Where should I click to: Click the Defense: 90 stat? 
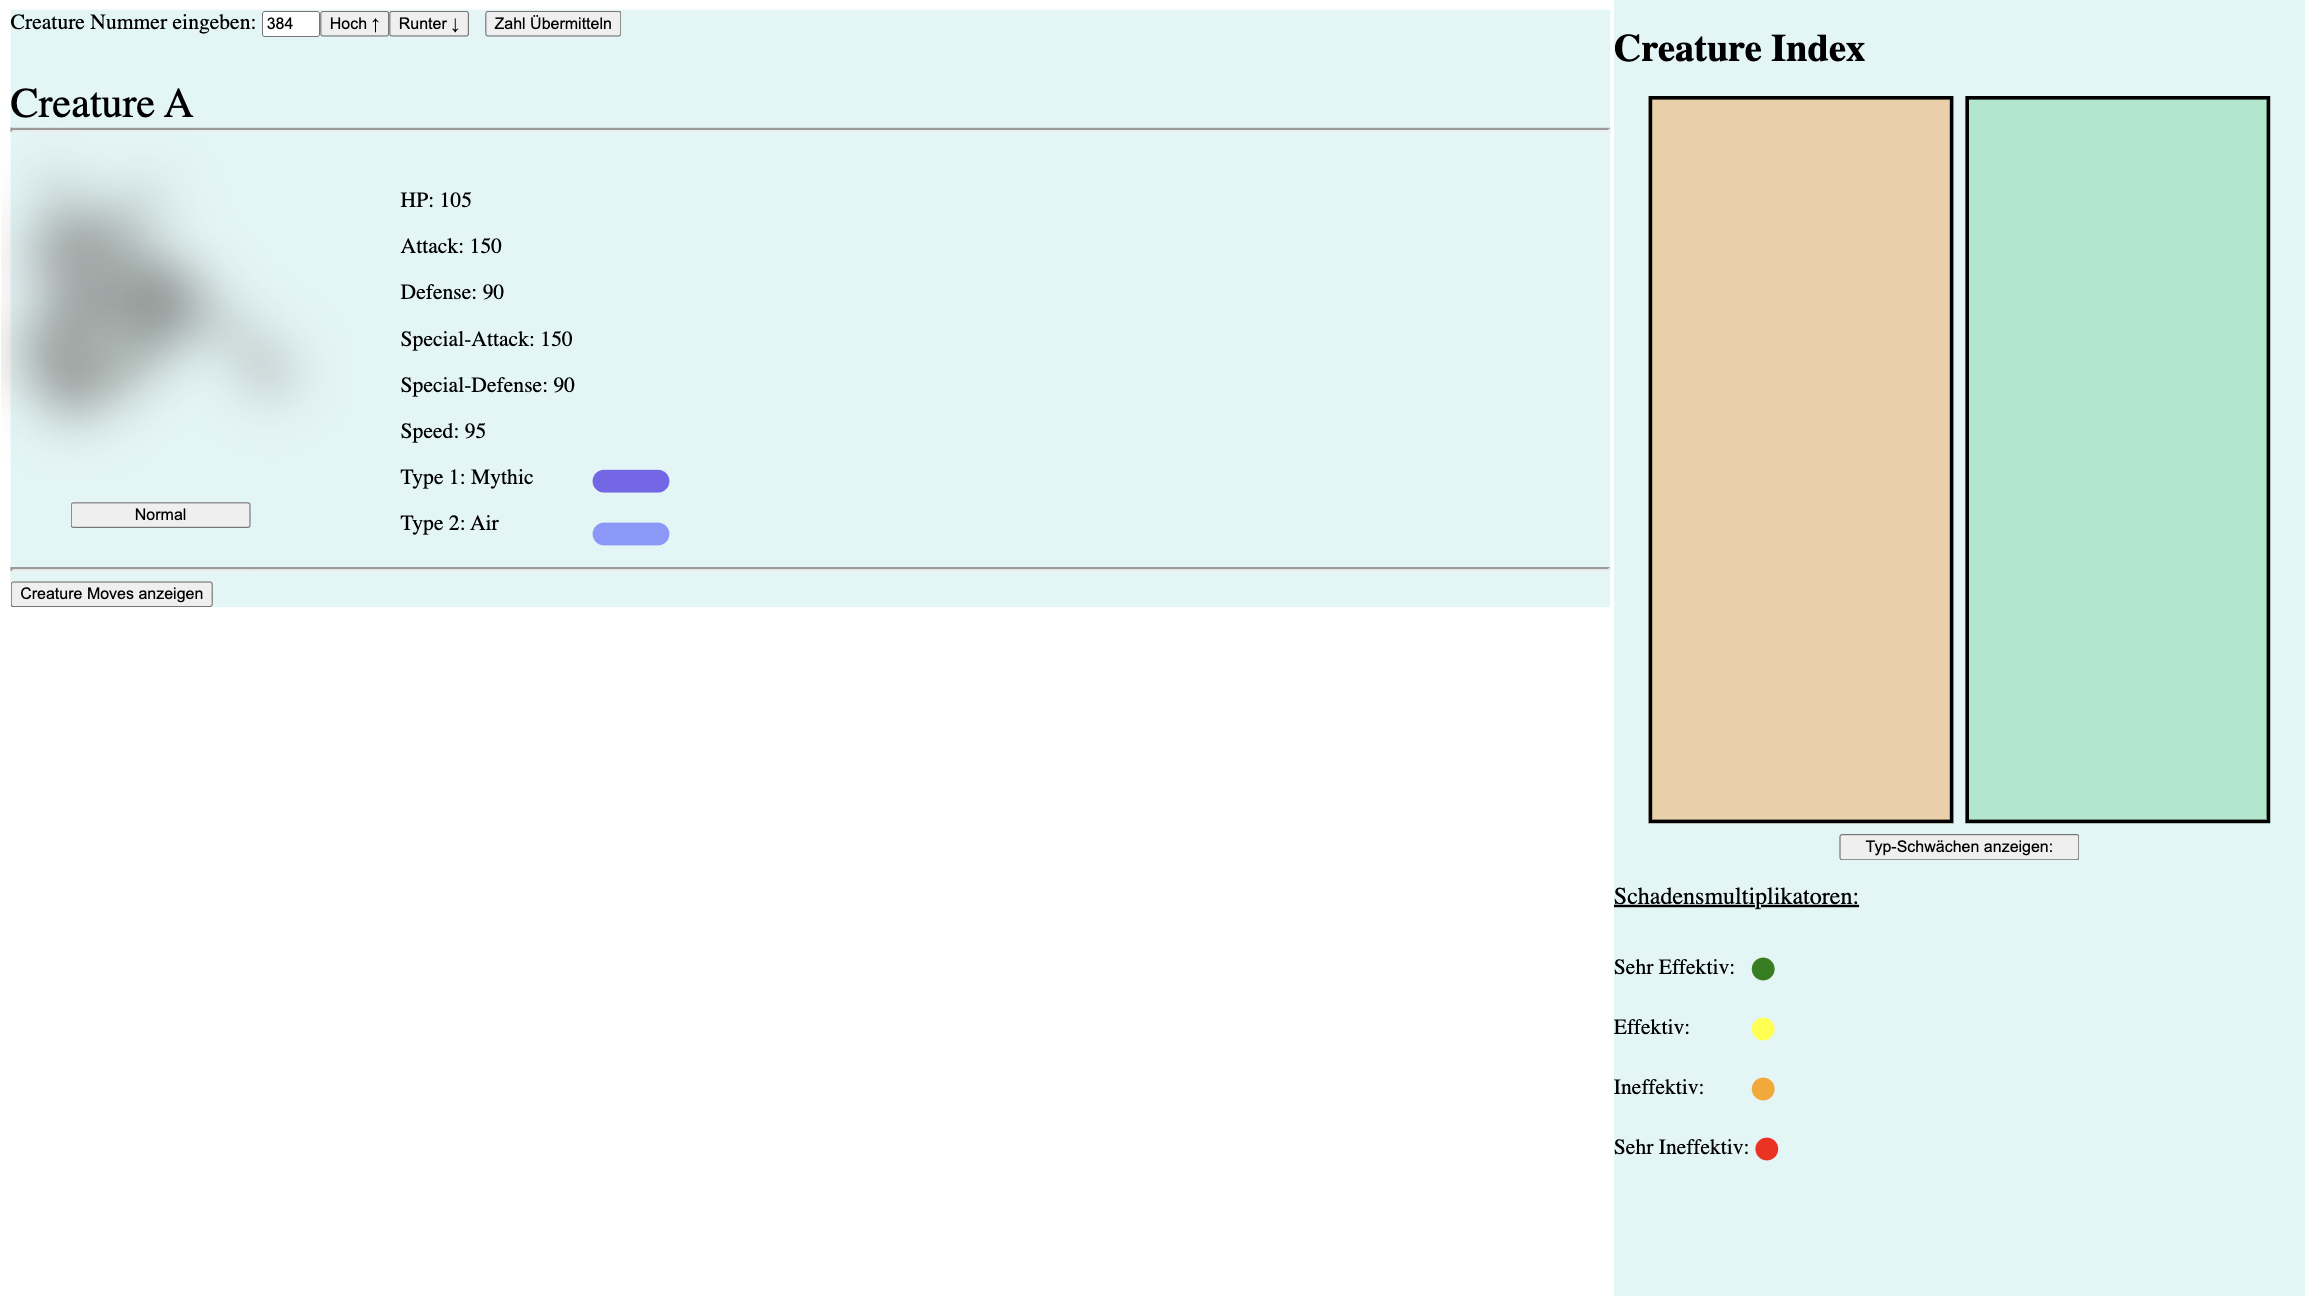452,292
